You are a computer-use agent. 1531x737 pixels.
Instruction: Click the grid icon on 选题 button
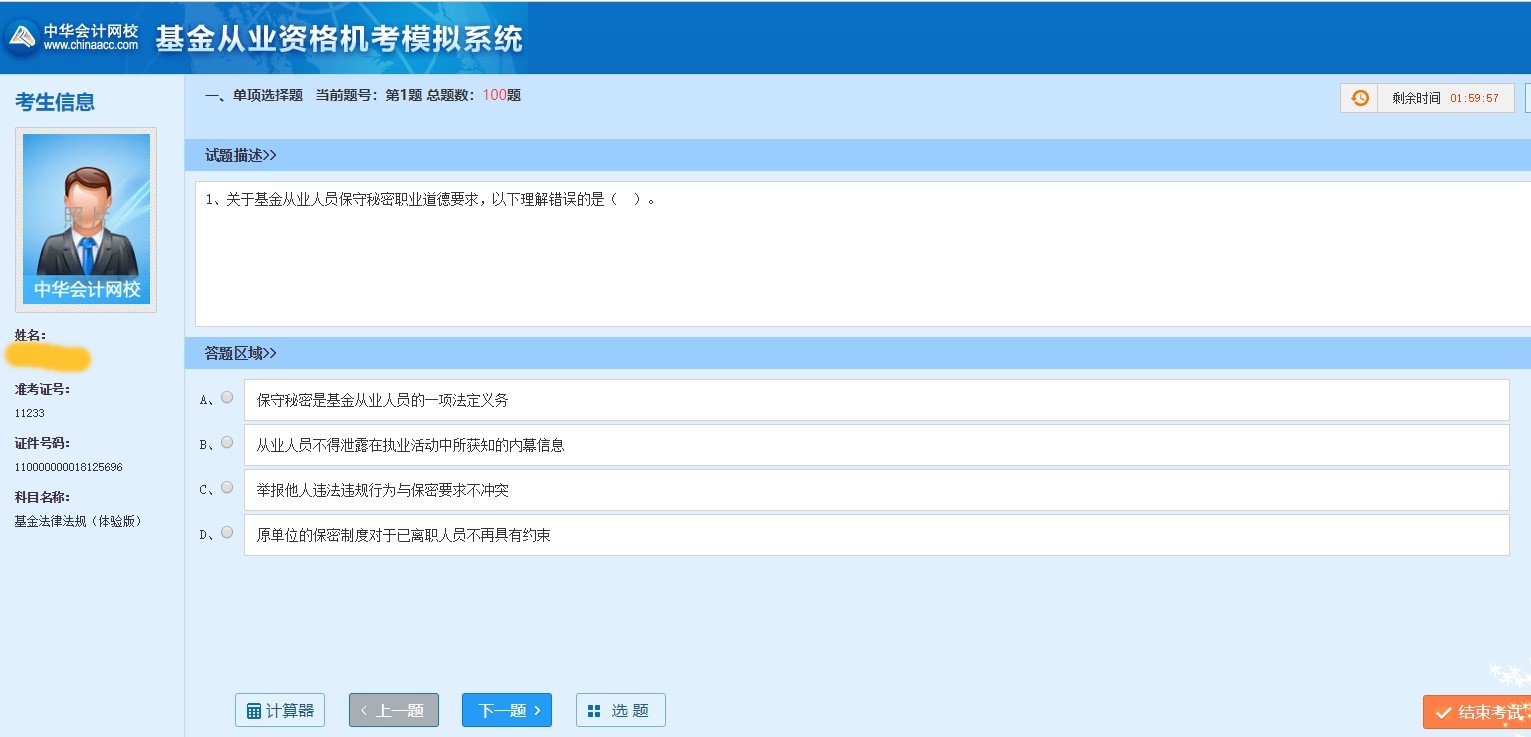(x=595, y=710)
